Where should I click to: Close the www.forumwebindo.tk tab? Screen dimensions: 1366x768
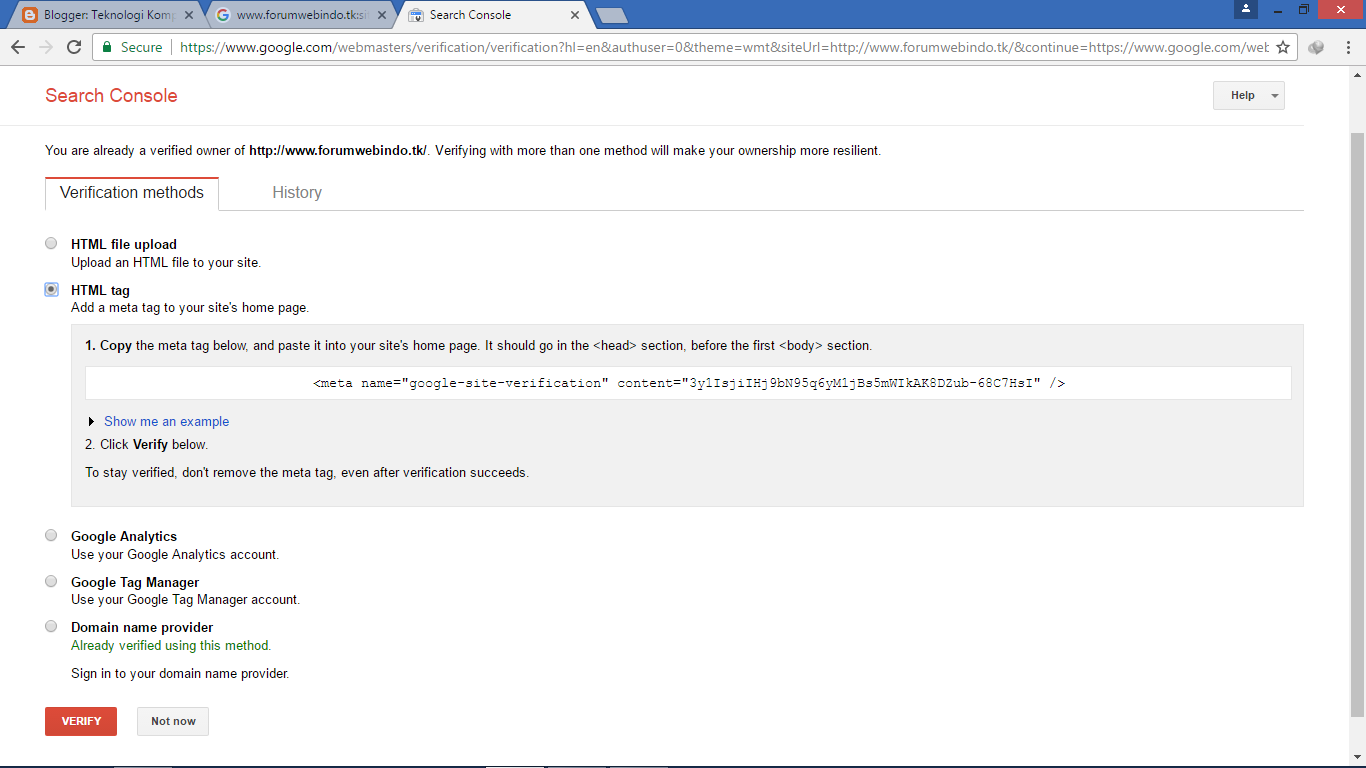click(x=381, y=15)
